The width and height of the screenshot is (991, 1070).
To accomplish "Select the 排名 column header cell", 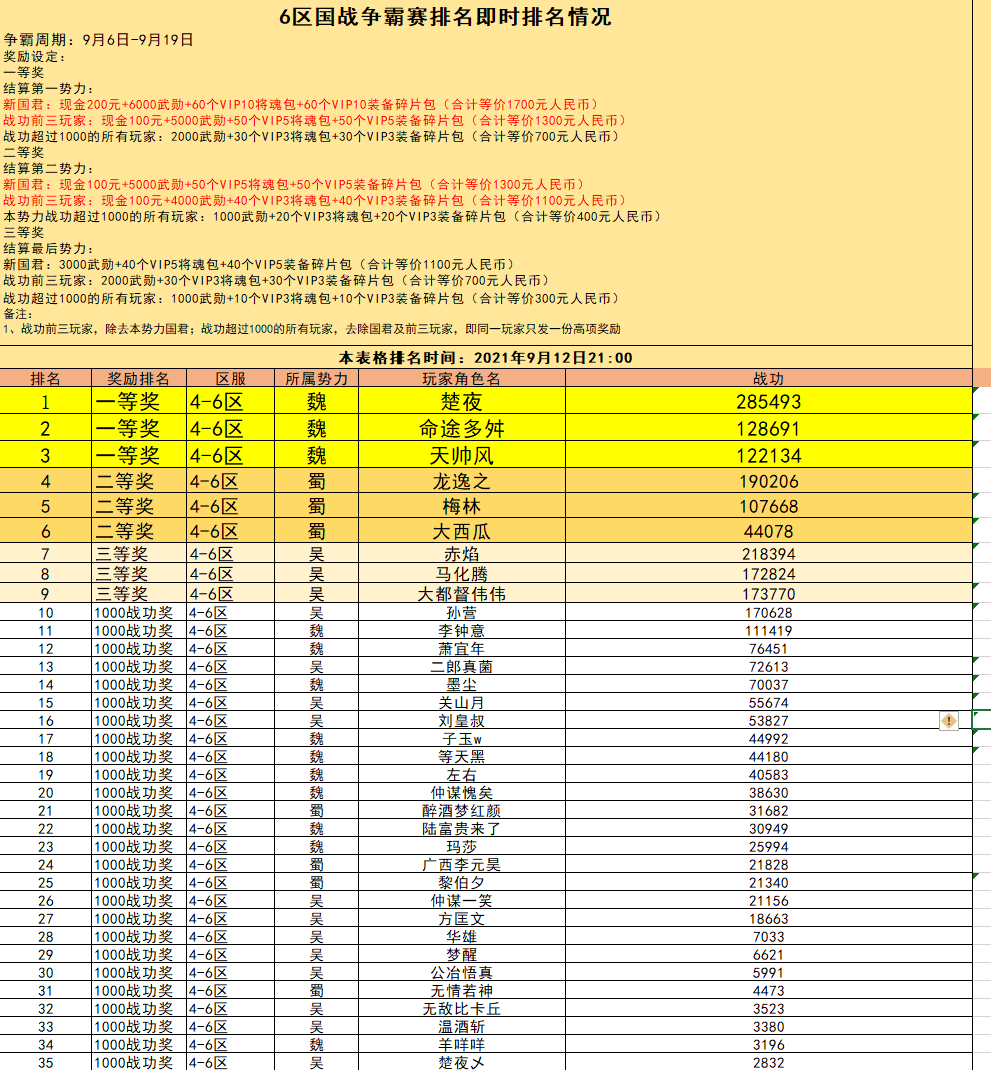I will (46, 378).
